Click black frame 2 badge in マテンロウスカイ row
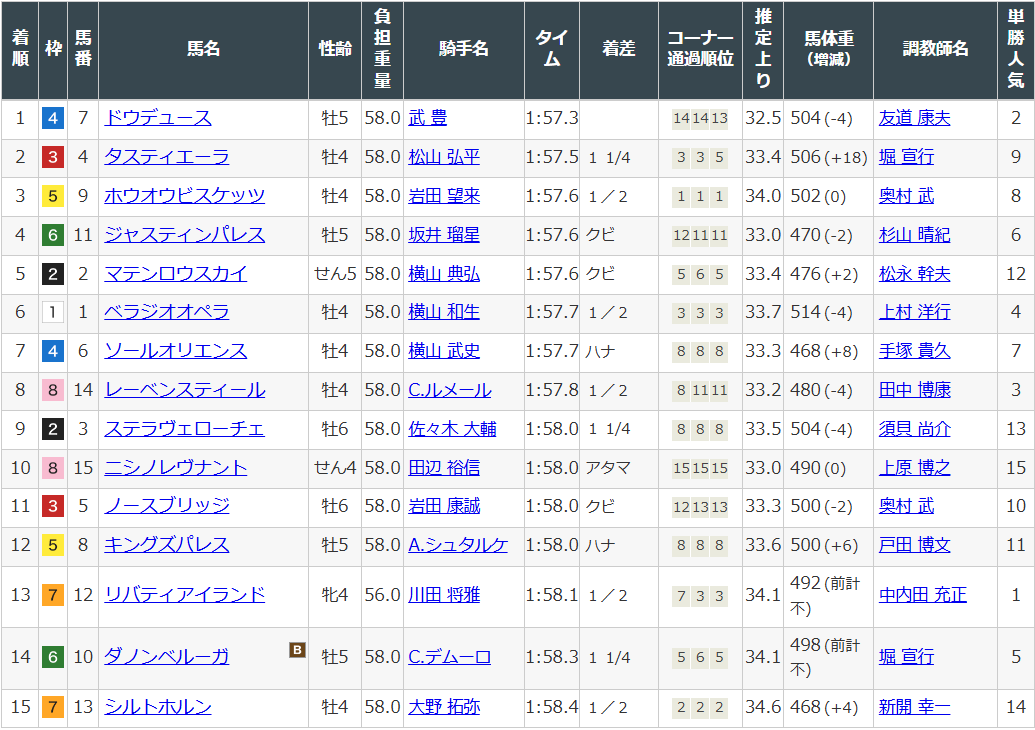1035x730 pixels. [53, 275]
